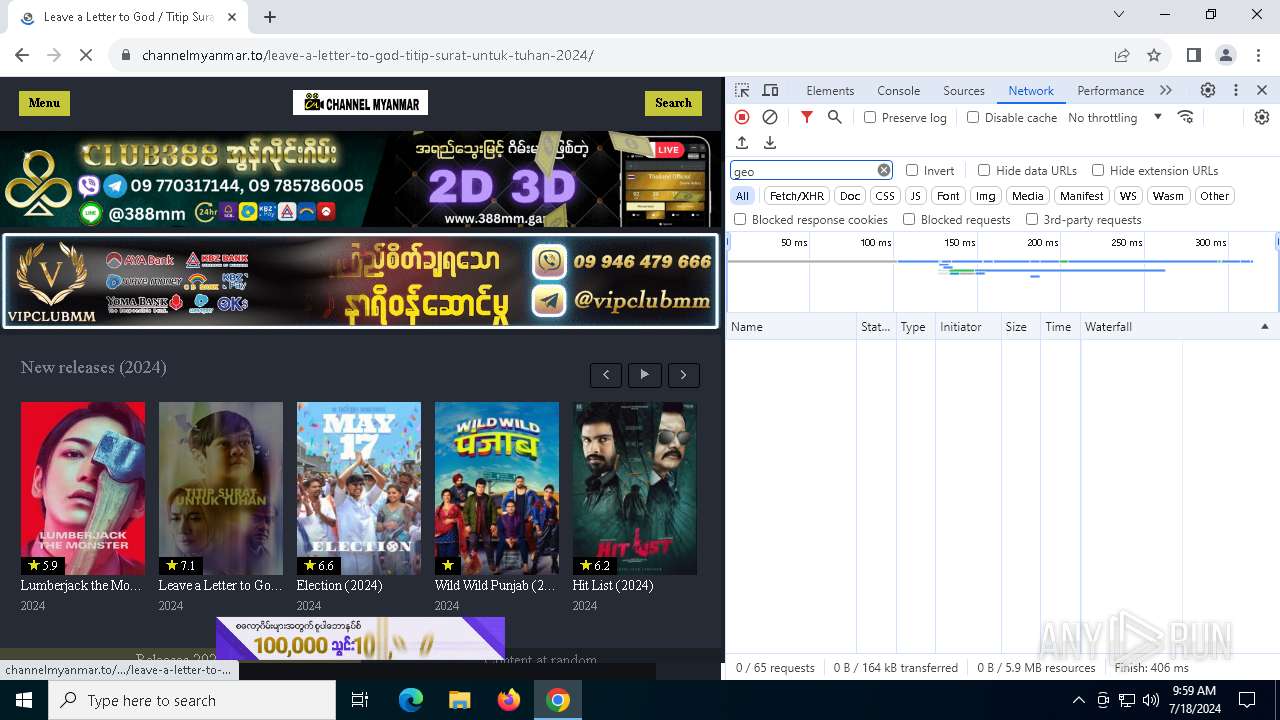This screenshot has height=720, width=1280.
Task: Share this page icon
Action: 1122,55
